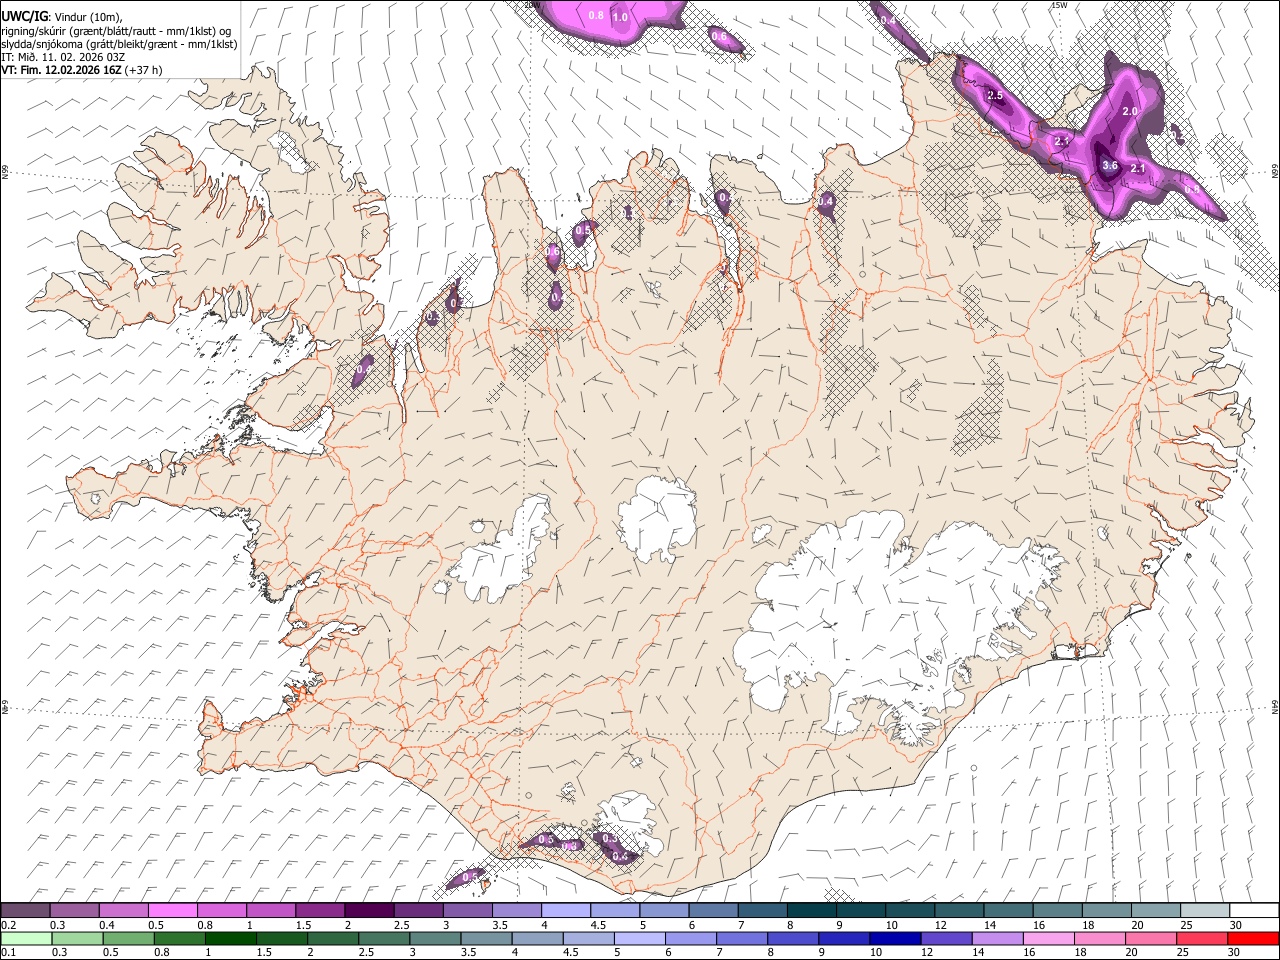This screenshot has height=960, width=1280.
Task: Select the dark purple 2 swatch in the top legend row
Action: [x=369, y=910]
